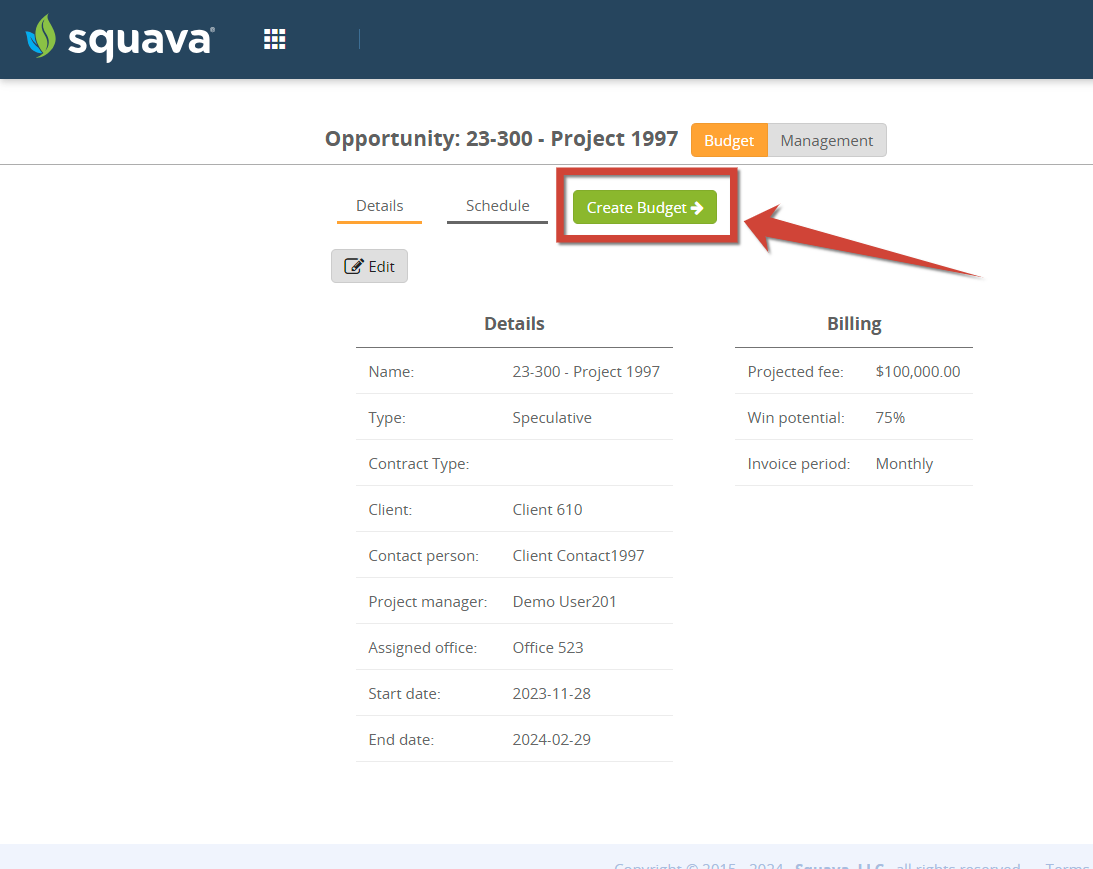Image resolution: width=1093 pixels, height=869 pixels.
Task: Select the "Speculative" type value
Action: tap(552, 417)
